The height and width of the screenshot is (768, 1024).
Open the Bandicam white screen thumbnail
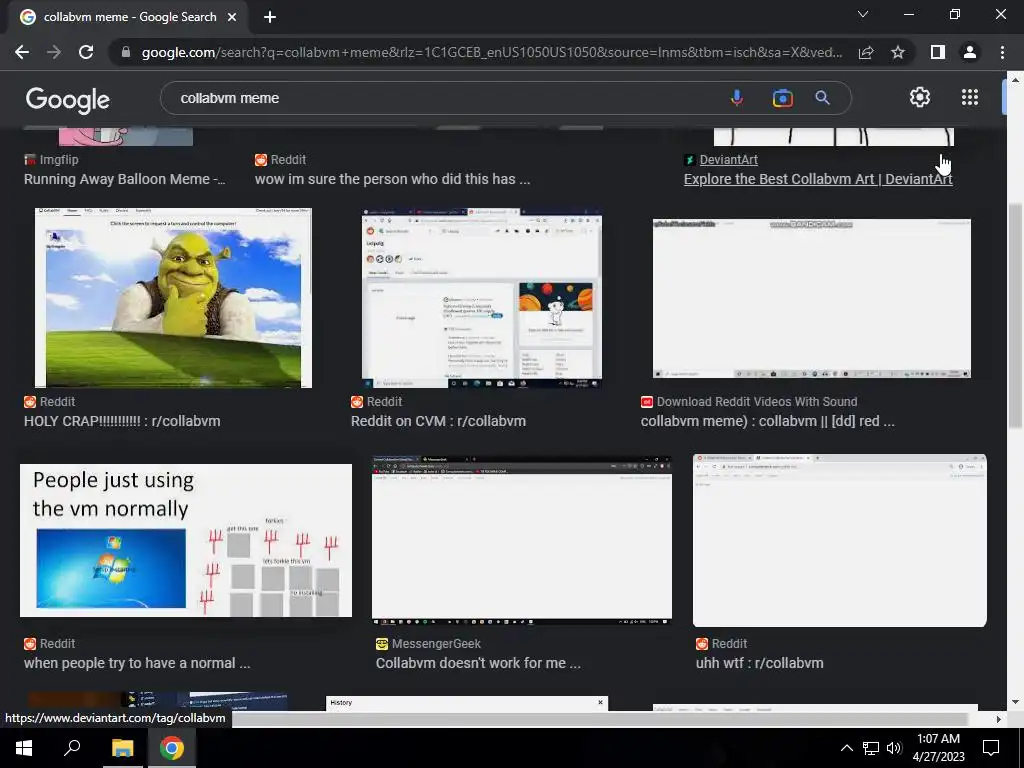tap(812, 298)
